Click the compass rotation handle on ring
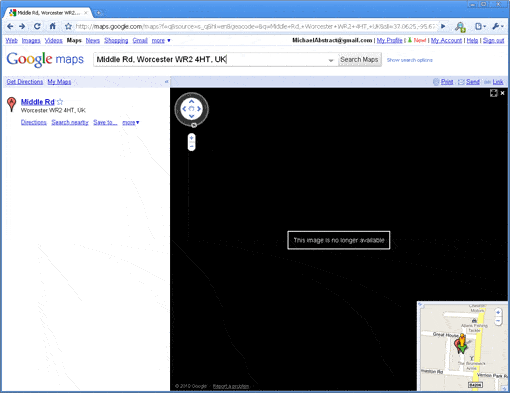The width and height of the screenshot is (510, 393). [194, 125]
